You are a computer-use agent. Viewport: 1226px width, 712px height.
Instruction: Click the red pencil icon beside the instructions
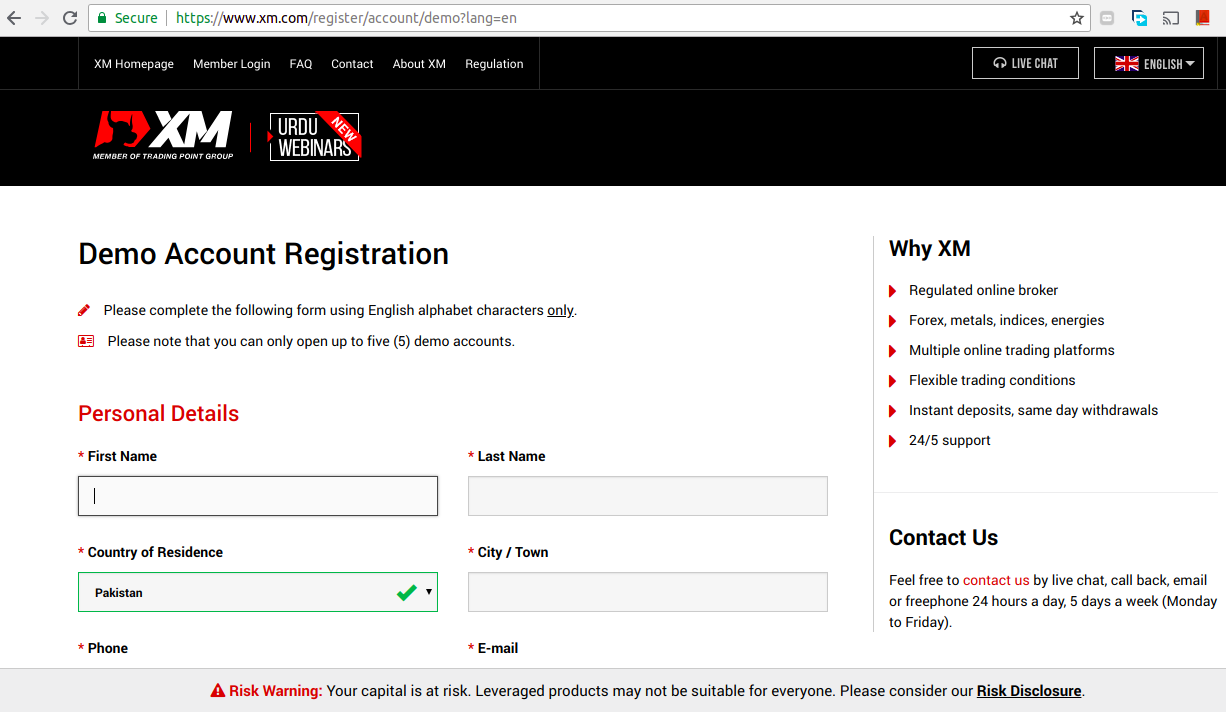[x=84, y=310]
